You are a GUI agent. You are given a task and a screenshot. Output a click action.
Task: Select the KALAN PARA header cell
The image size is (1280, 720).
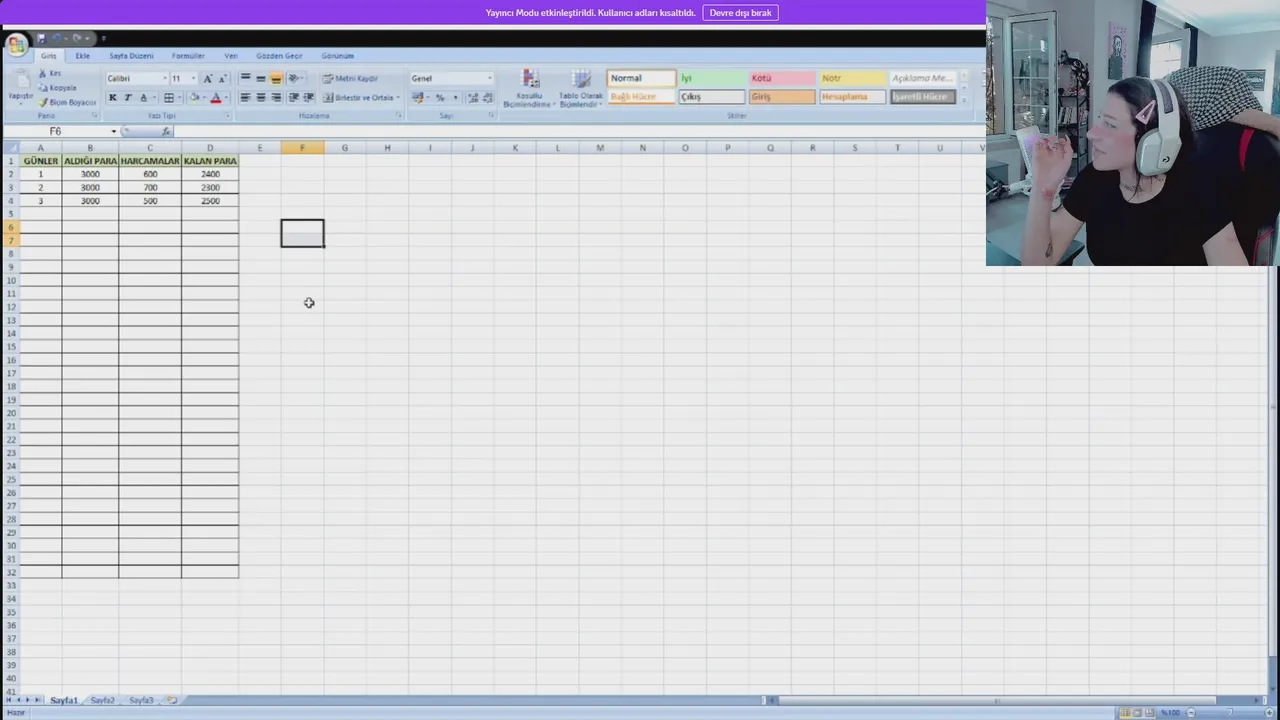click(210, 161)
